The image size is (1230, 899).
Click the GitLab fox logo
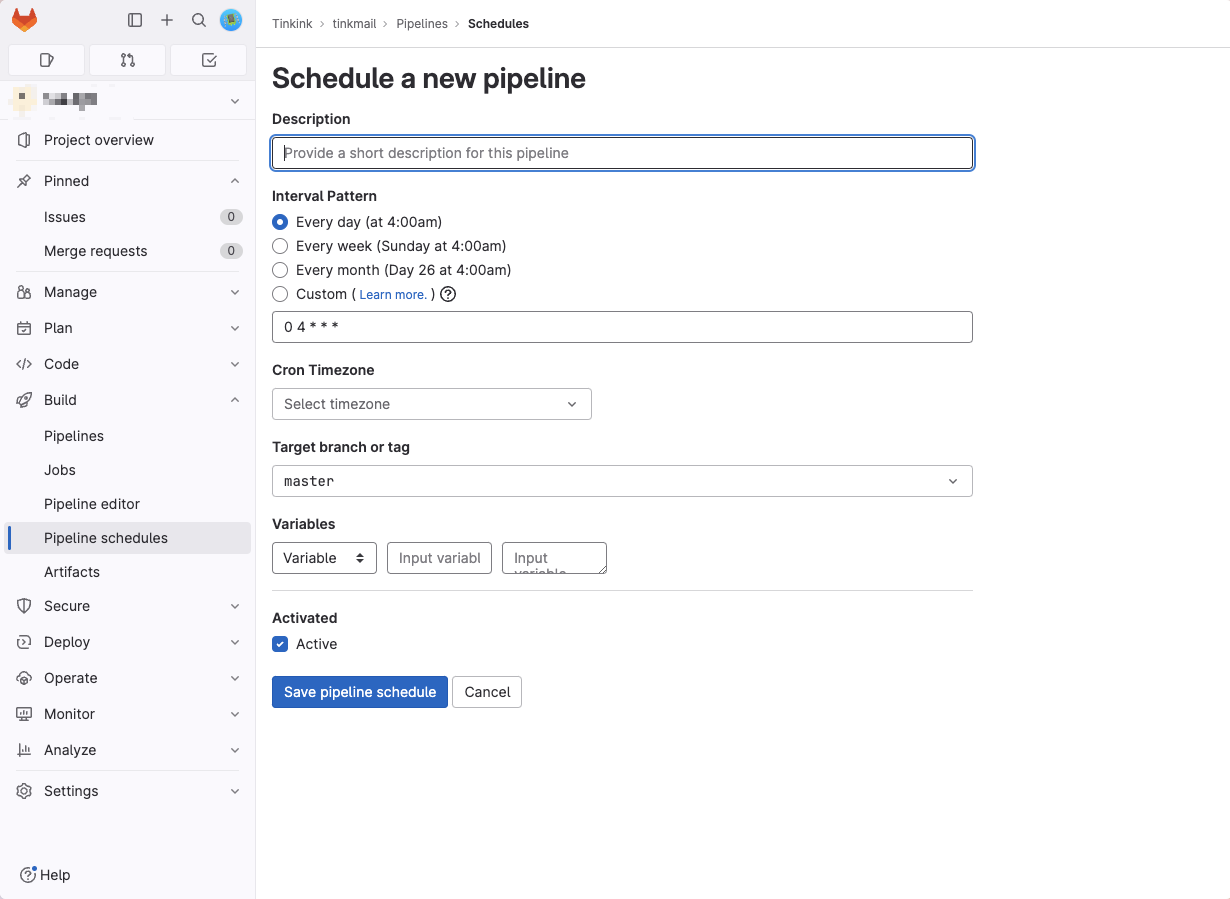[24, 20]
